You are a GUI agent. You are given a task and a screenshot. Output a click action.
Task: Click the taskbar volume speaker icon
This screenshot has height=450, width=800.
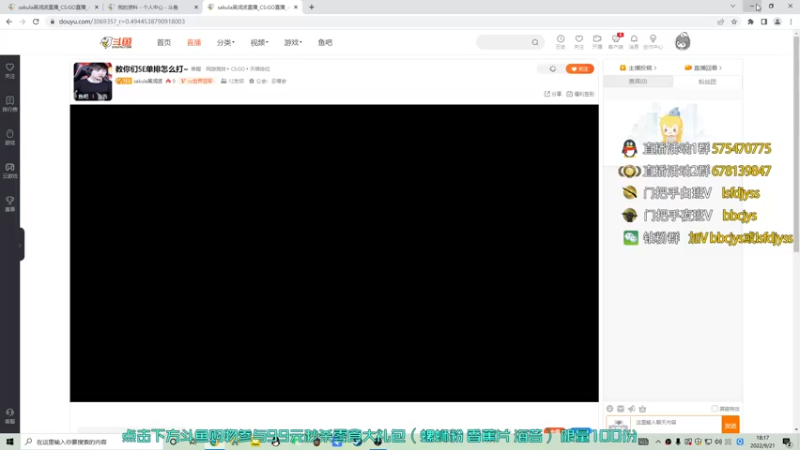pos(718,442)
